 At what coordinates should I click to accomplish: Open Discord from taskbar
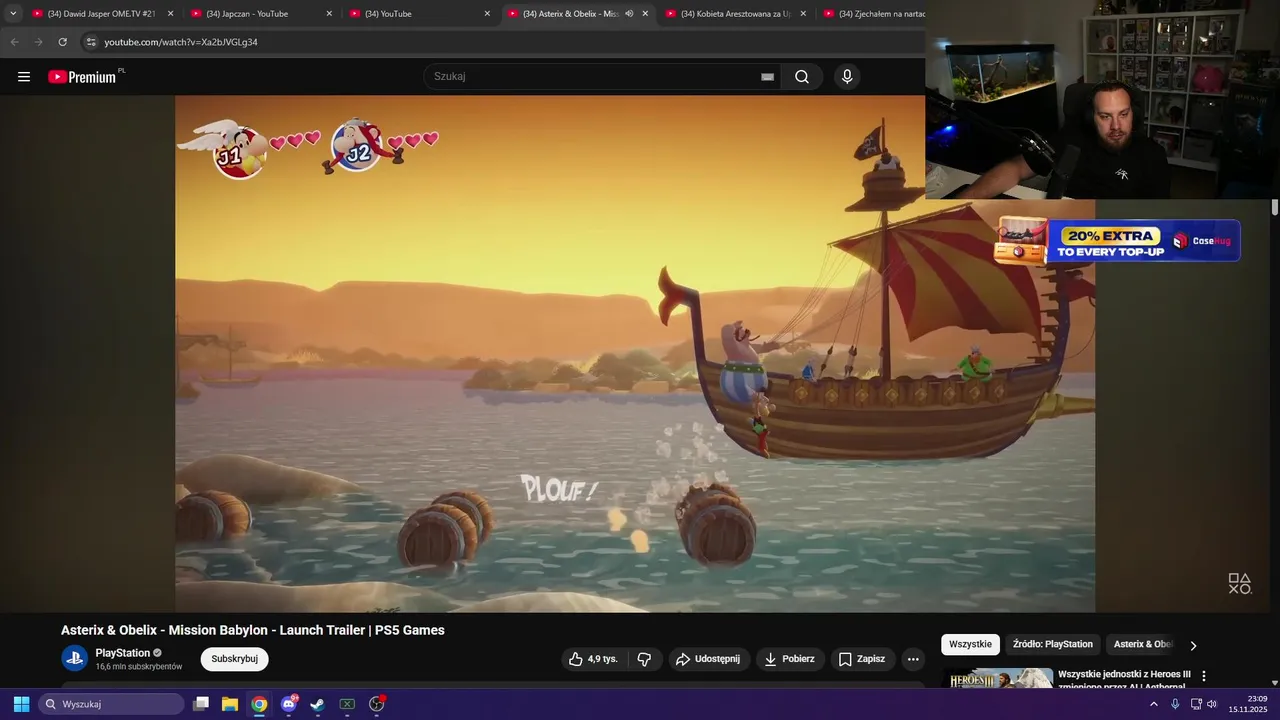tap(289, 704)
